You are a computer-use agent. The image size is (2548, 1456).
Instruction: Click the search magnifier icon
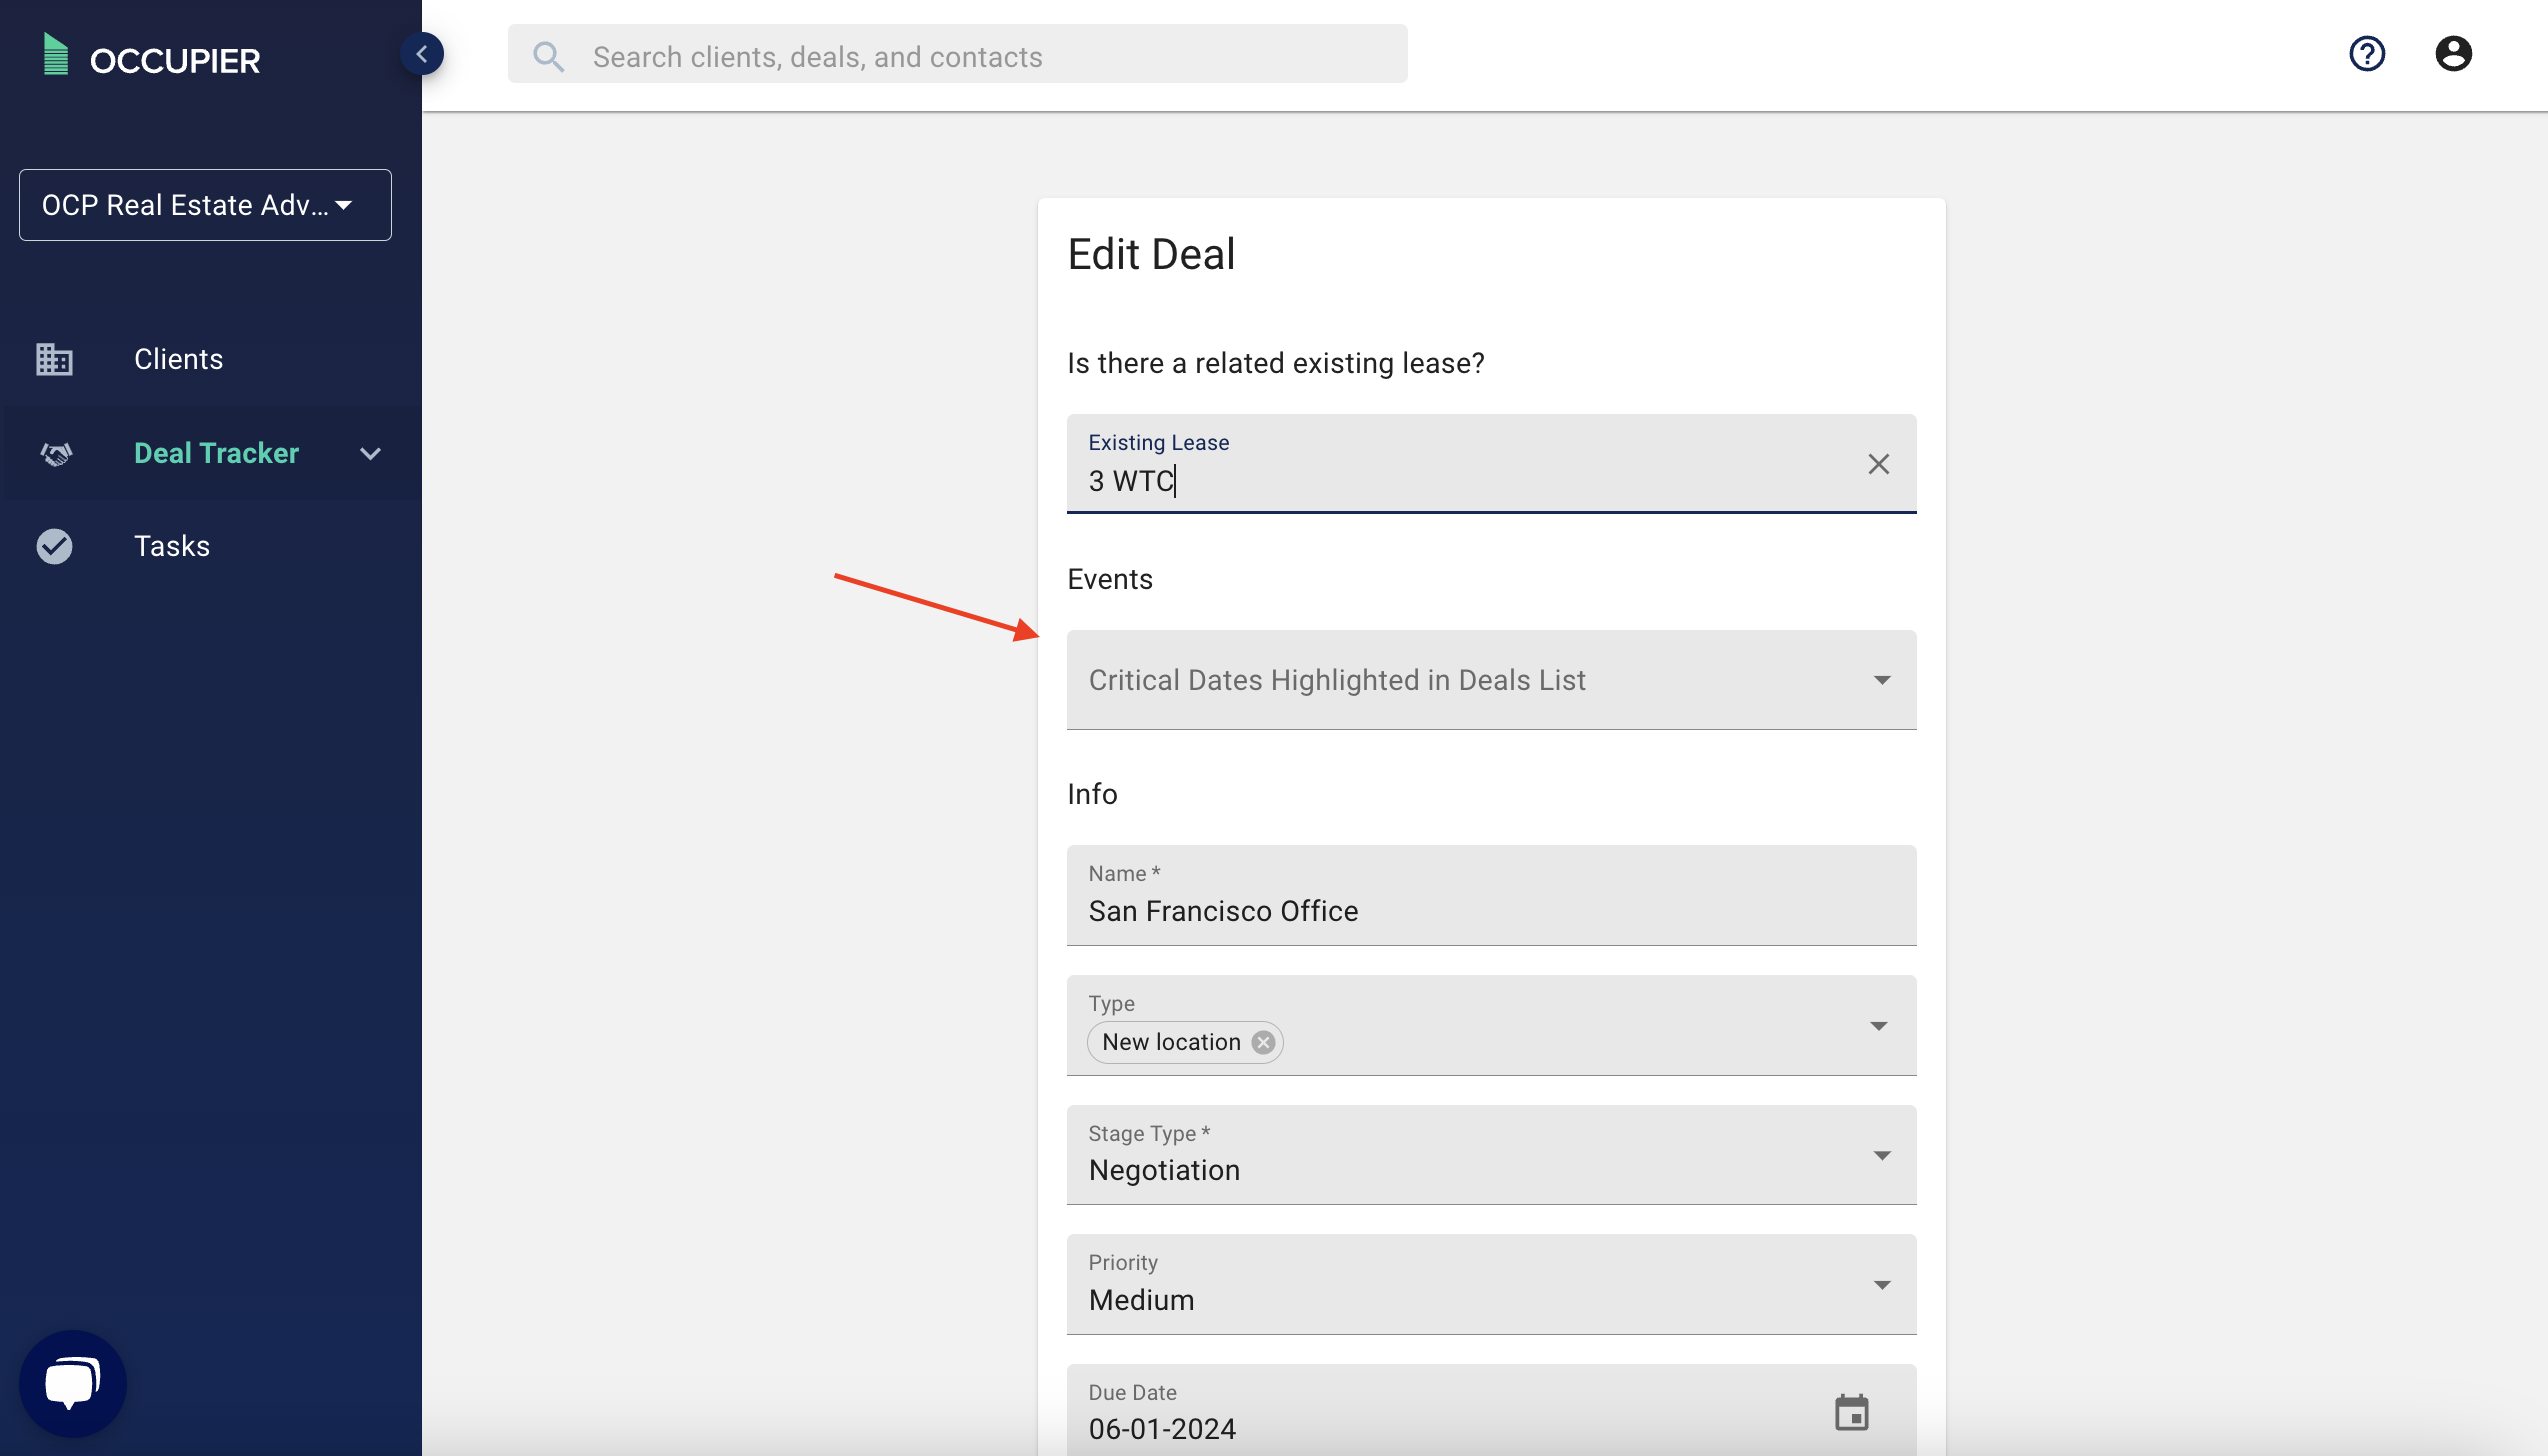point(548,57)
